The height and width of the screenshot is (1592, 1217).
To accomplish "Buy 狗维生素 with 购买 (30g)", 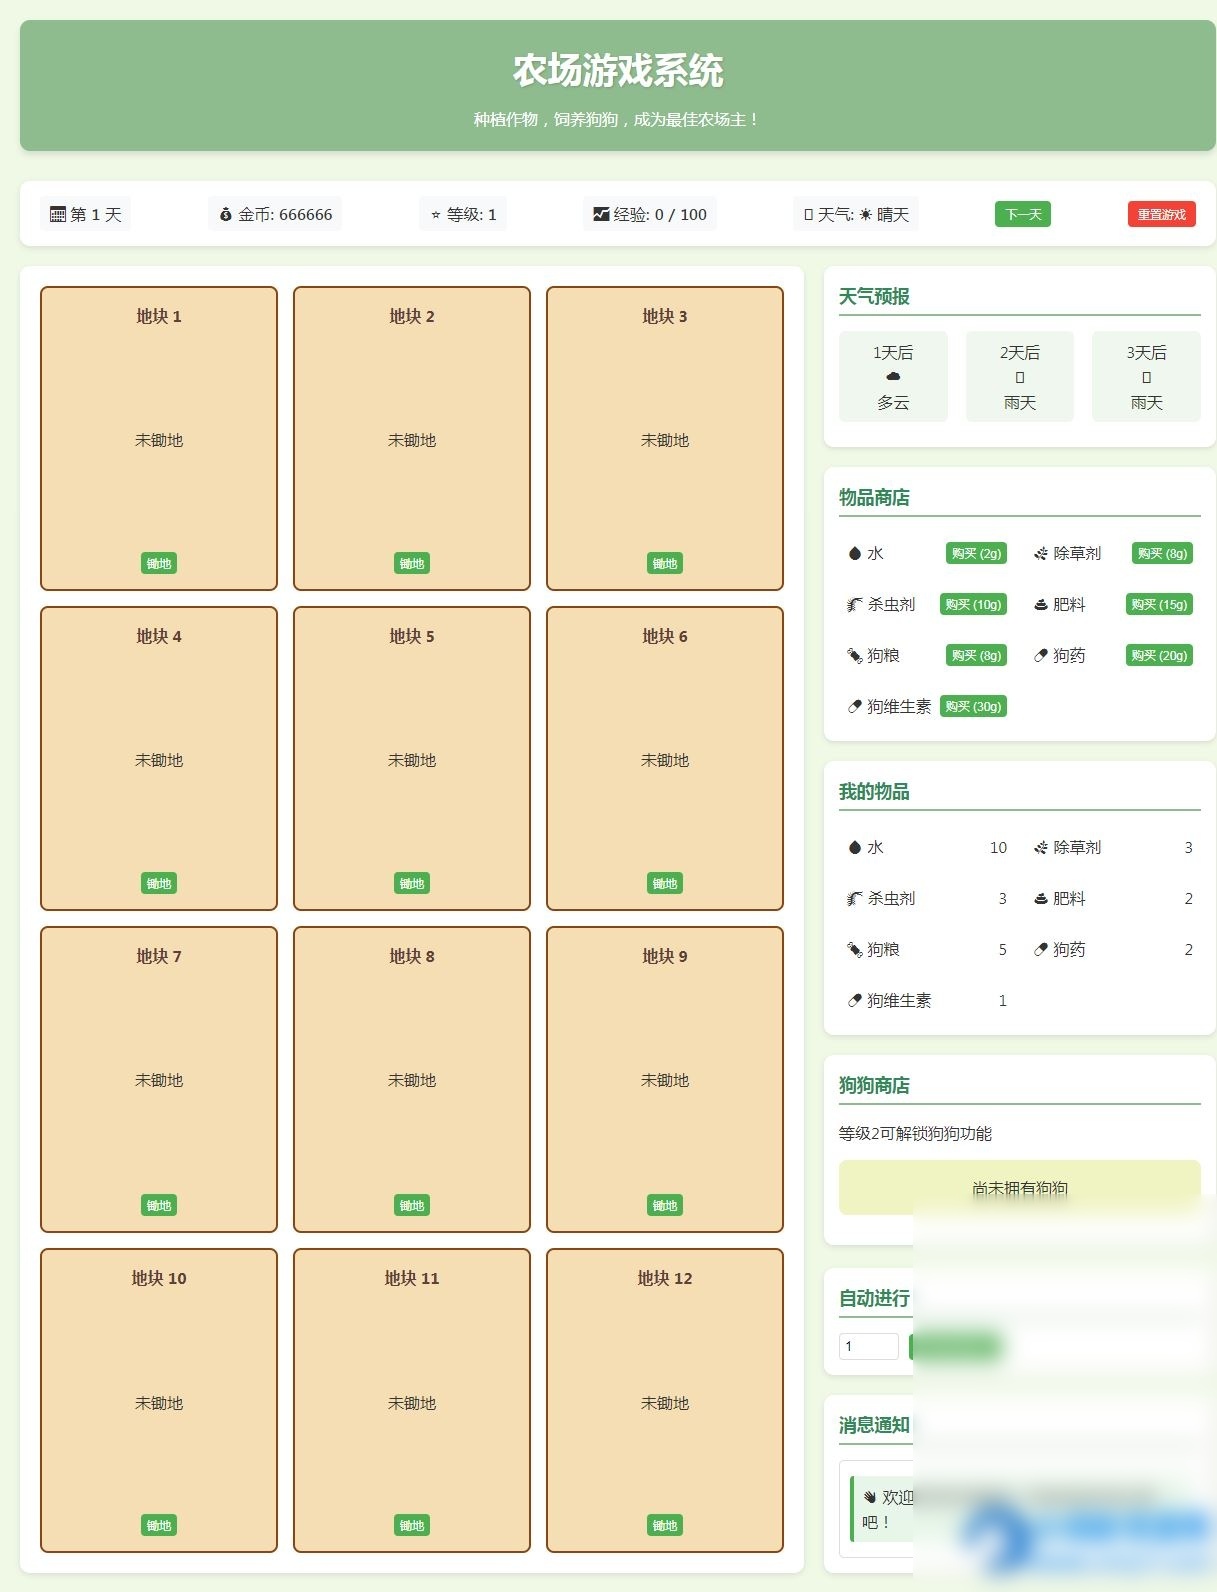I will pos(973,706).
